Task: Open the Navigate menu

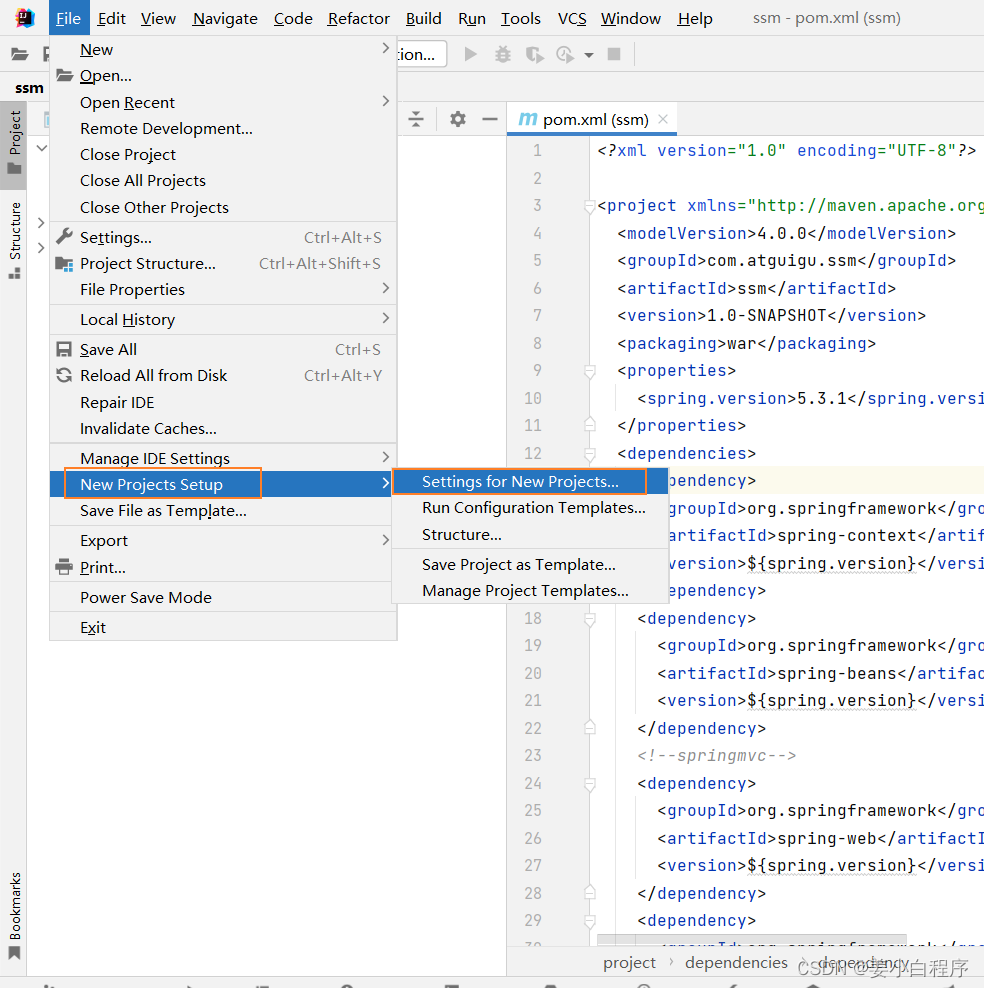Action: click(225, 18)
